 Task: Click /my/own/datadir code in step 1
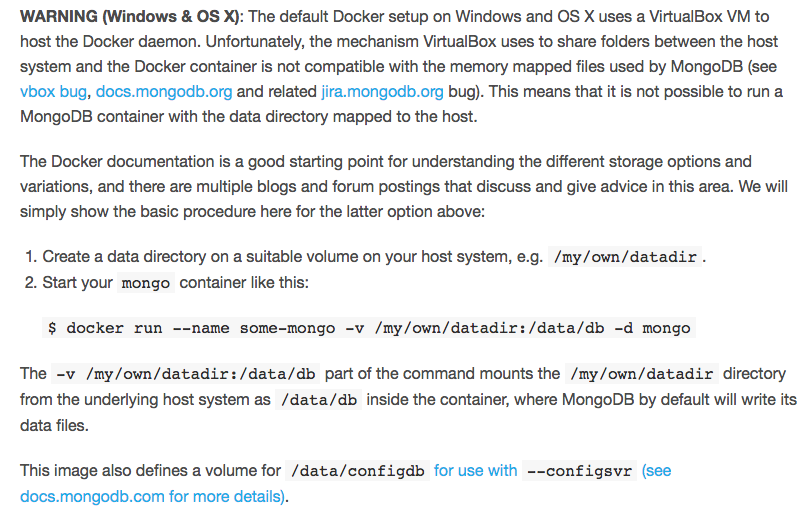(x=627, y=257)
